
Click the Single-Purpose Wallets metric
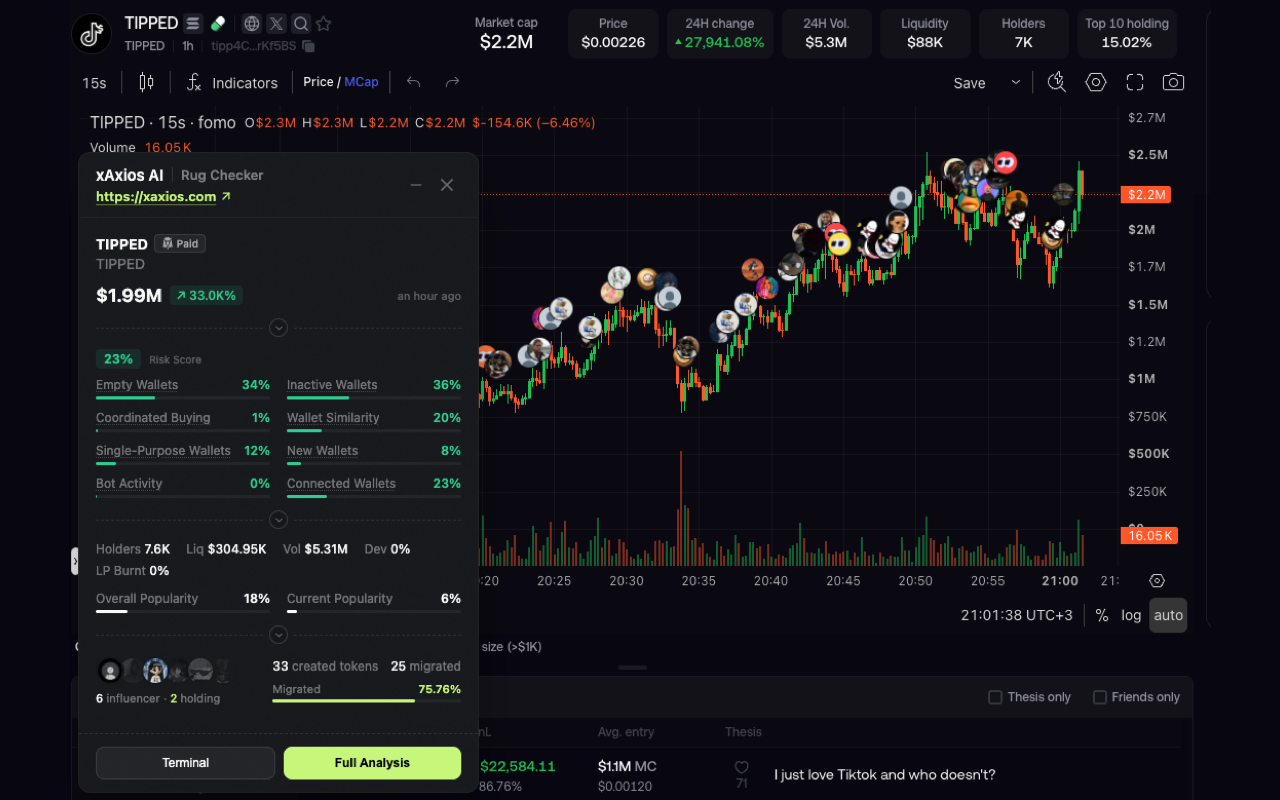coord(183,454)
